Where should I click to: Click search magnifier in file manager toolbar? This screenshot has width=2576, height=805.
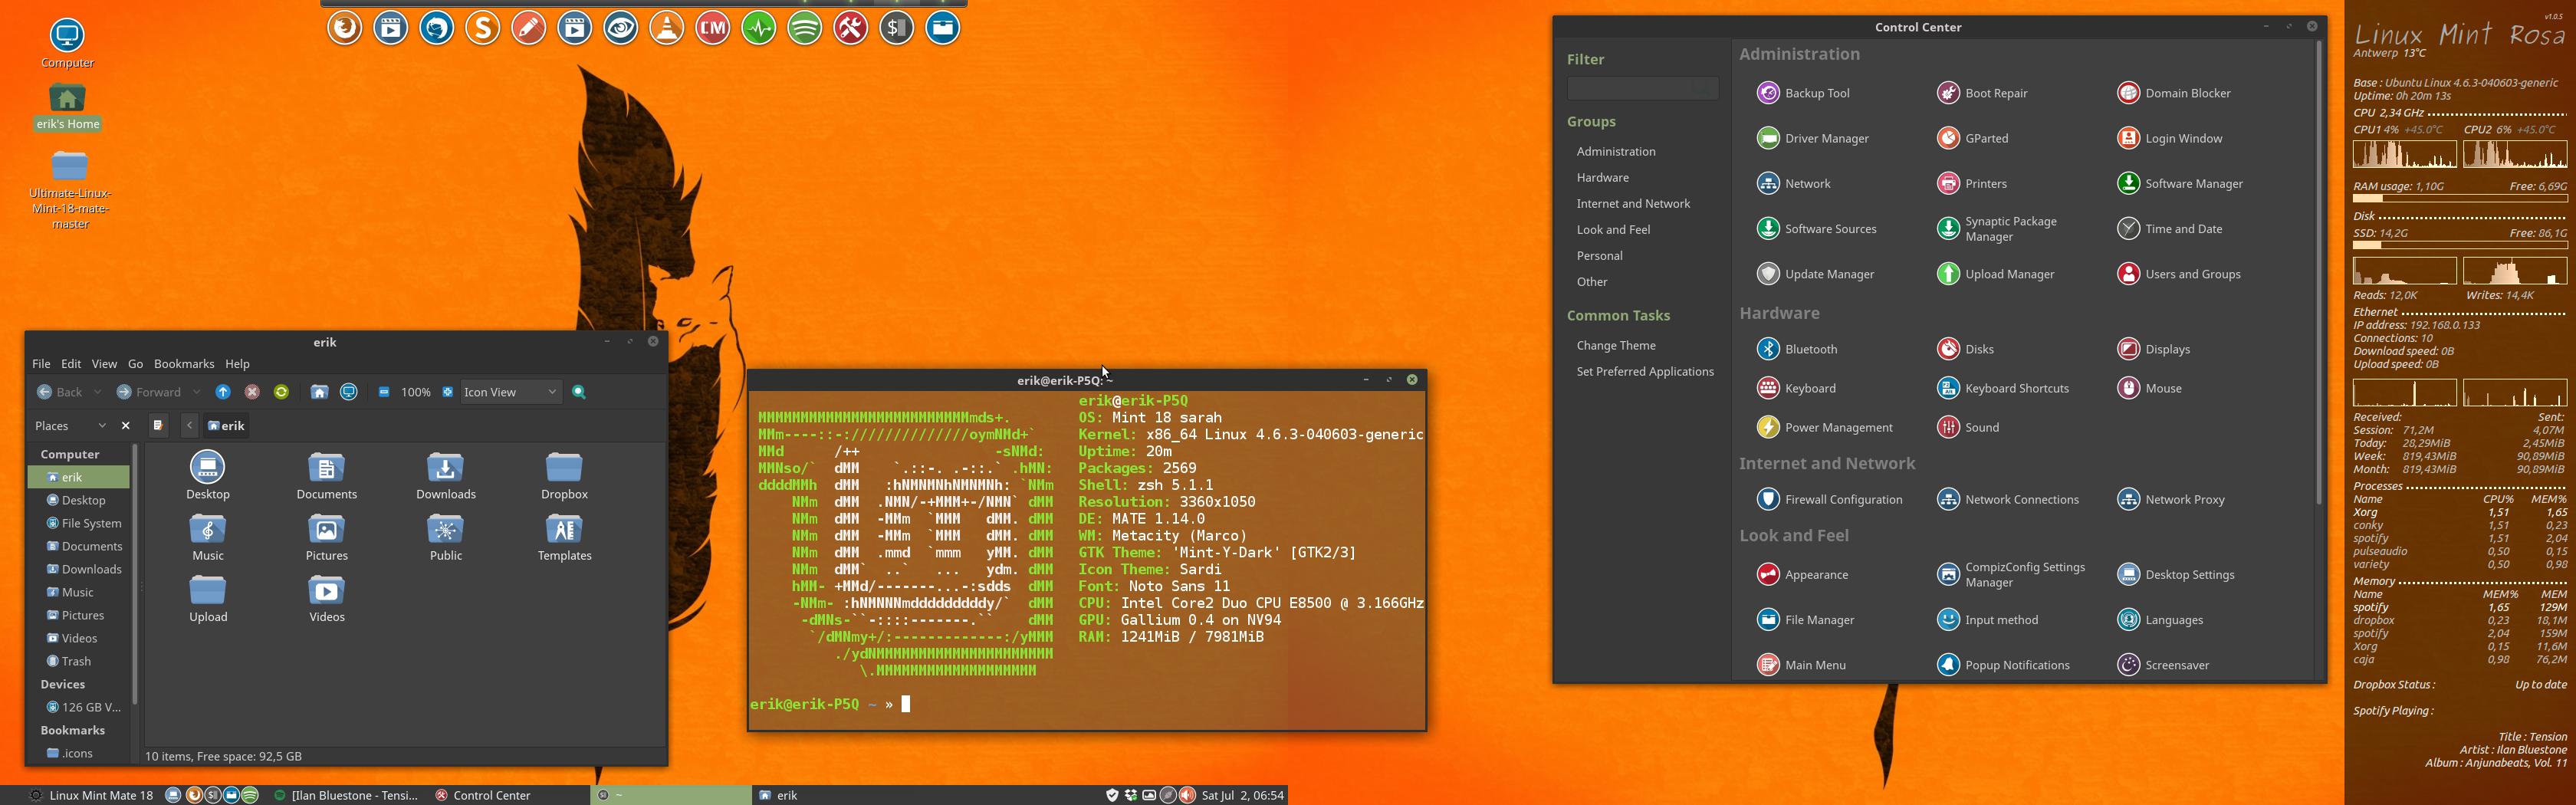pyautogui.click(x=579, y=392)
